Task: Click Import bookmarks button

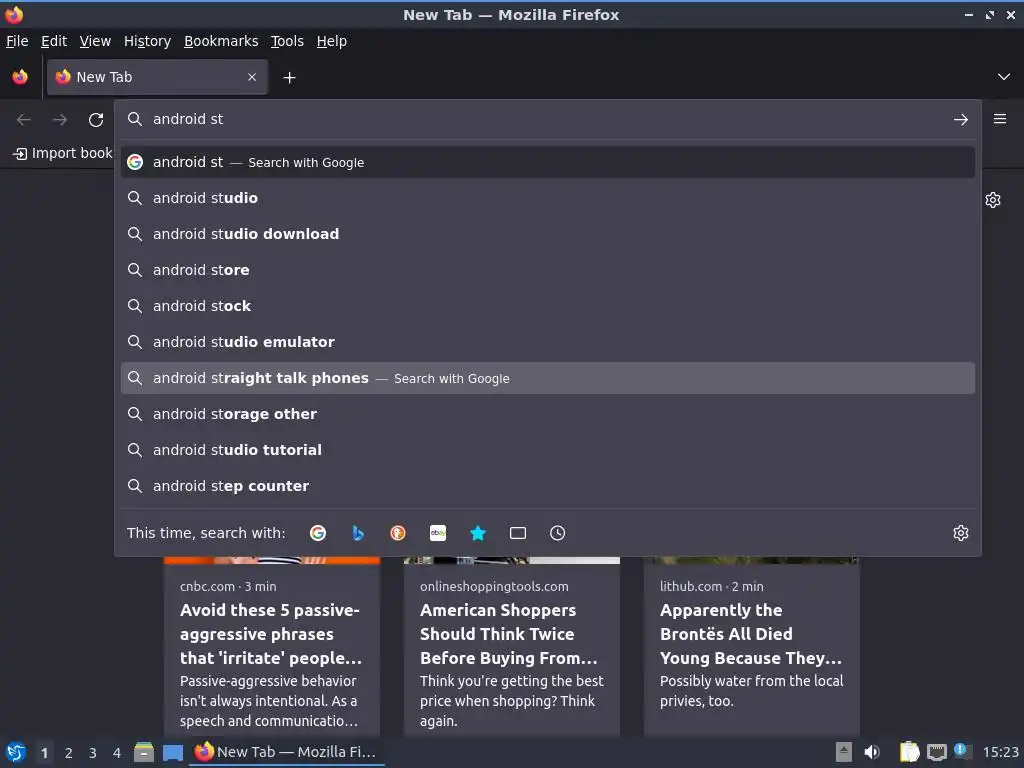Action: coord(63,153)
